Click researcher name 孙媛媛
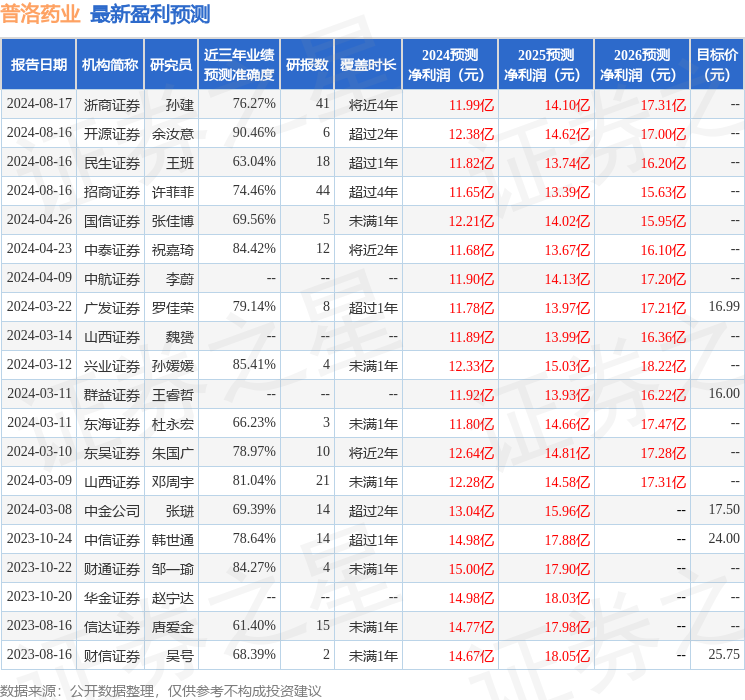 pyautogui.click(x=172, y=365)
